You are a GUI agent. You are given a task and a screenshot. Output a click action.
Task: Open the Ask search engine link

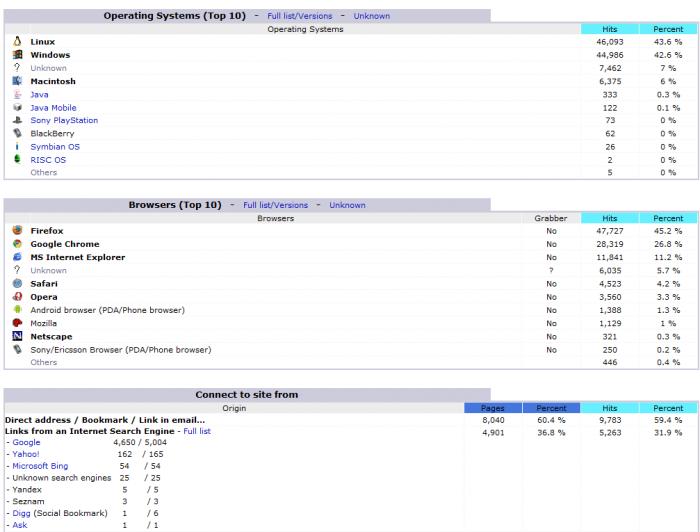(20, 525)
